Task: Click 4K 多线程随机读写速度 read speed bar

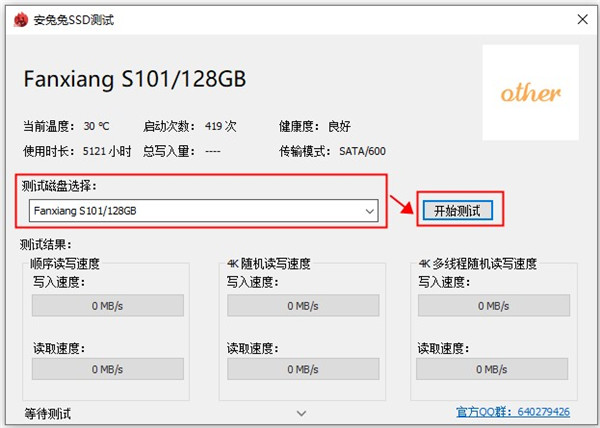Action: pyautogui.click(x=492, y=369)
